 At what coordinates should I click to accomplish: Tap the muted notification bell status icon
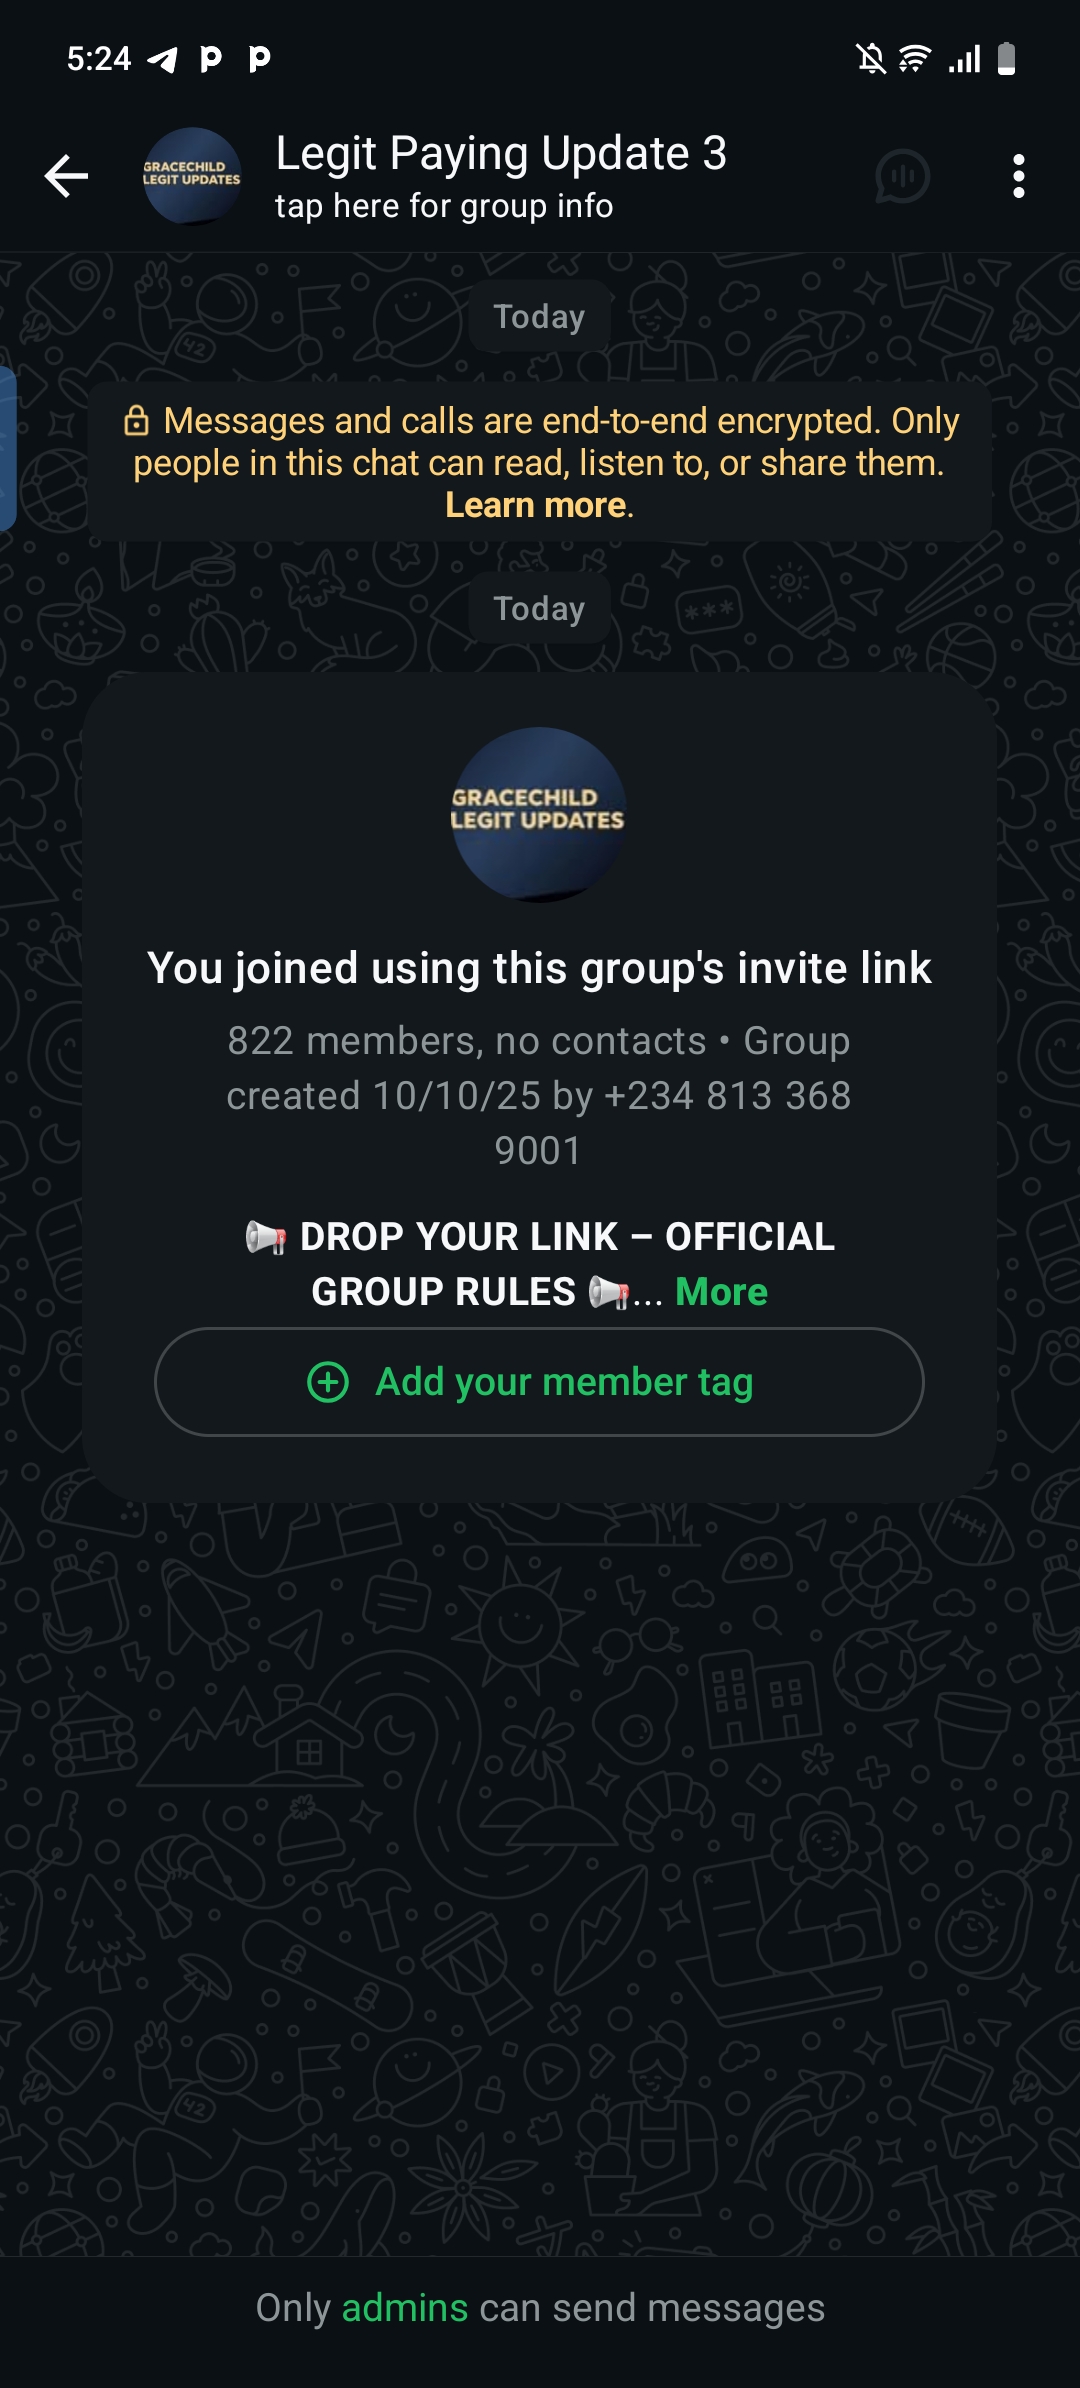[871, 59]
